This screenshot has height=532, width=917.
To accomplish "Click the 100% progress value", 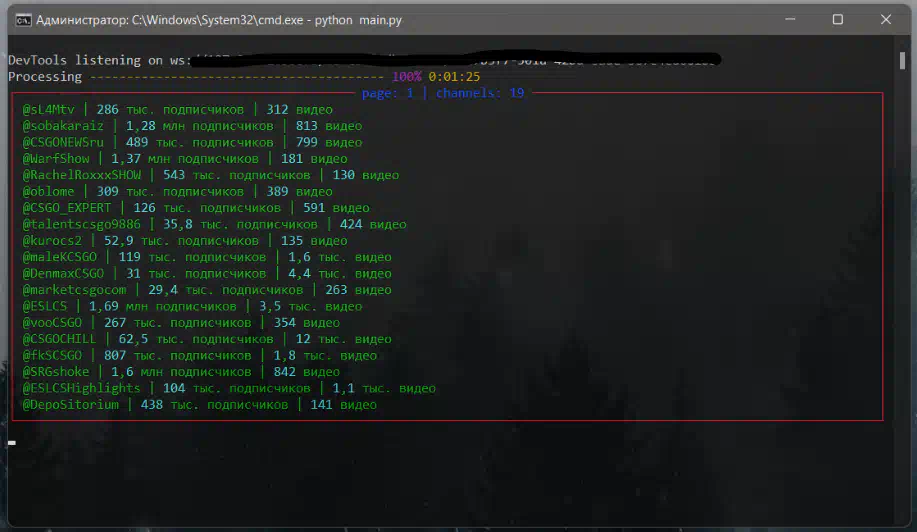I will click(x=406, y=77).
